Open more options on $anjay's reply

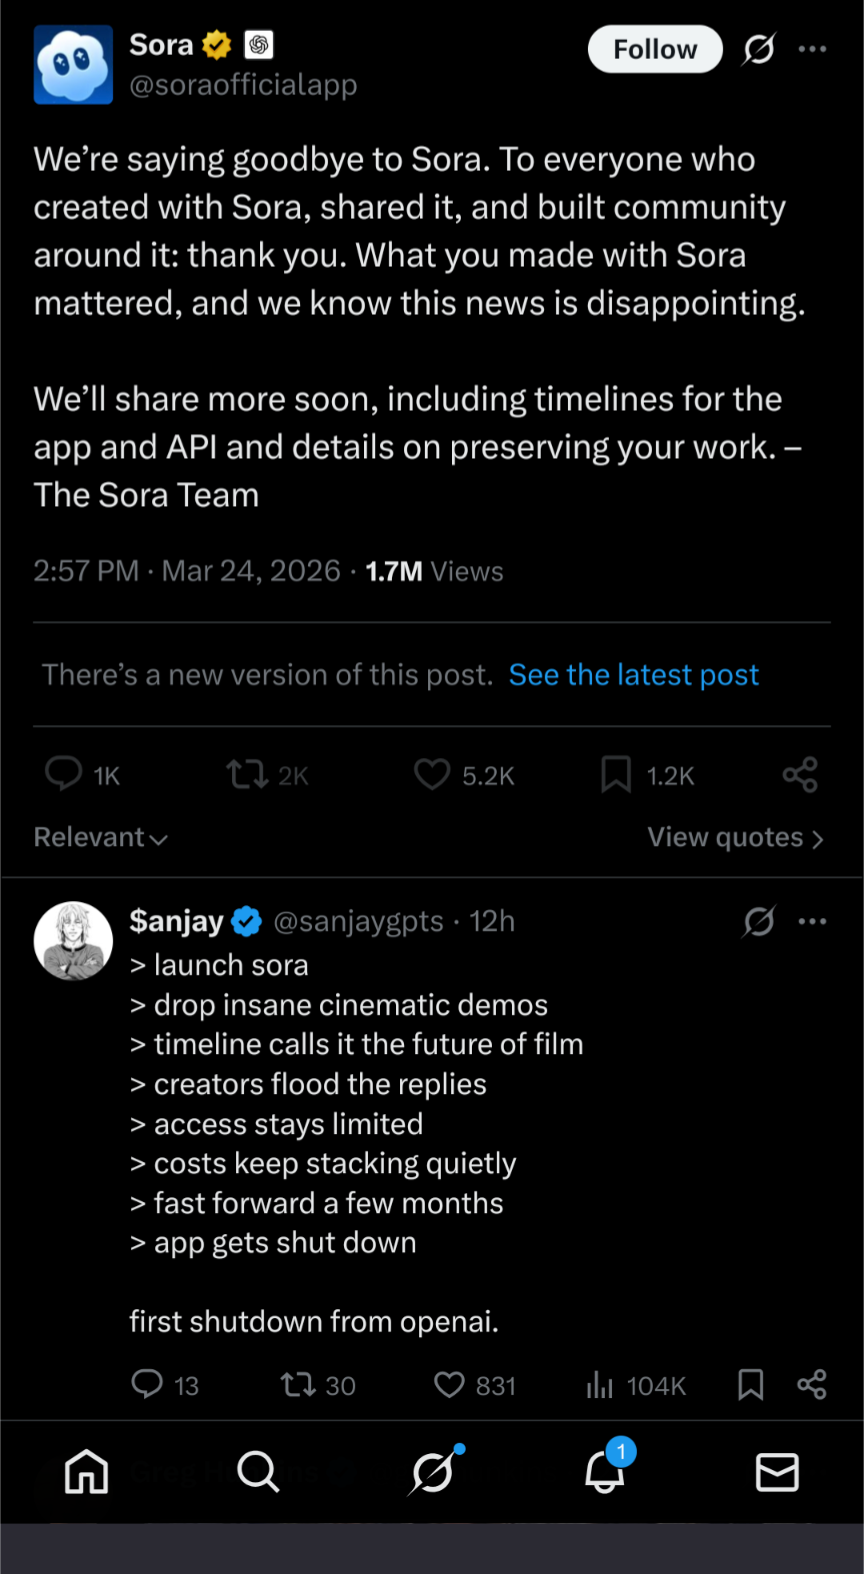pyautogui.click(x=812, y=921)
